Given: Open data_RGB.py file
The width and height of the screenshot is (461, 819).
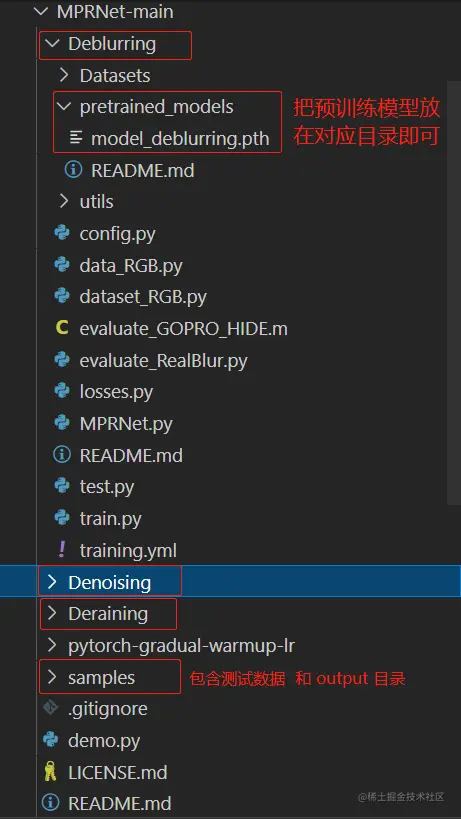Looking at the screenshot, I should coord(131,266).
